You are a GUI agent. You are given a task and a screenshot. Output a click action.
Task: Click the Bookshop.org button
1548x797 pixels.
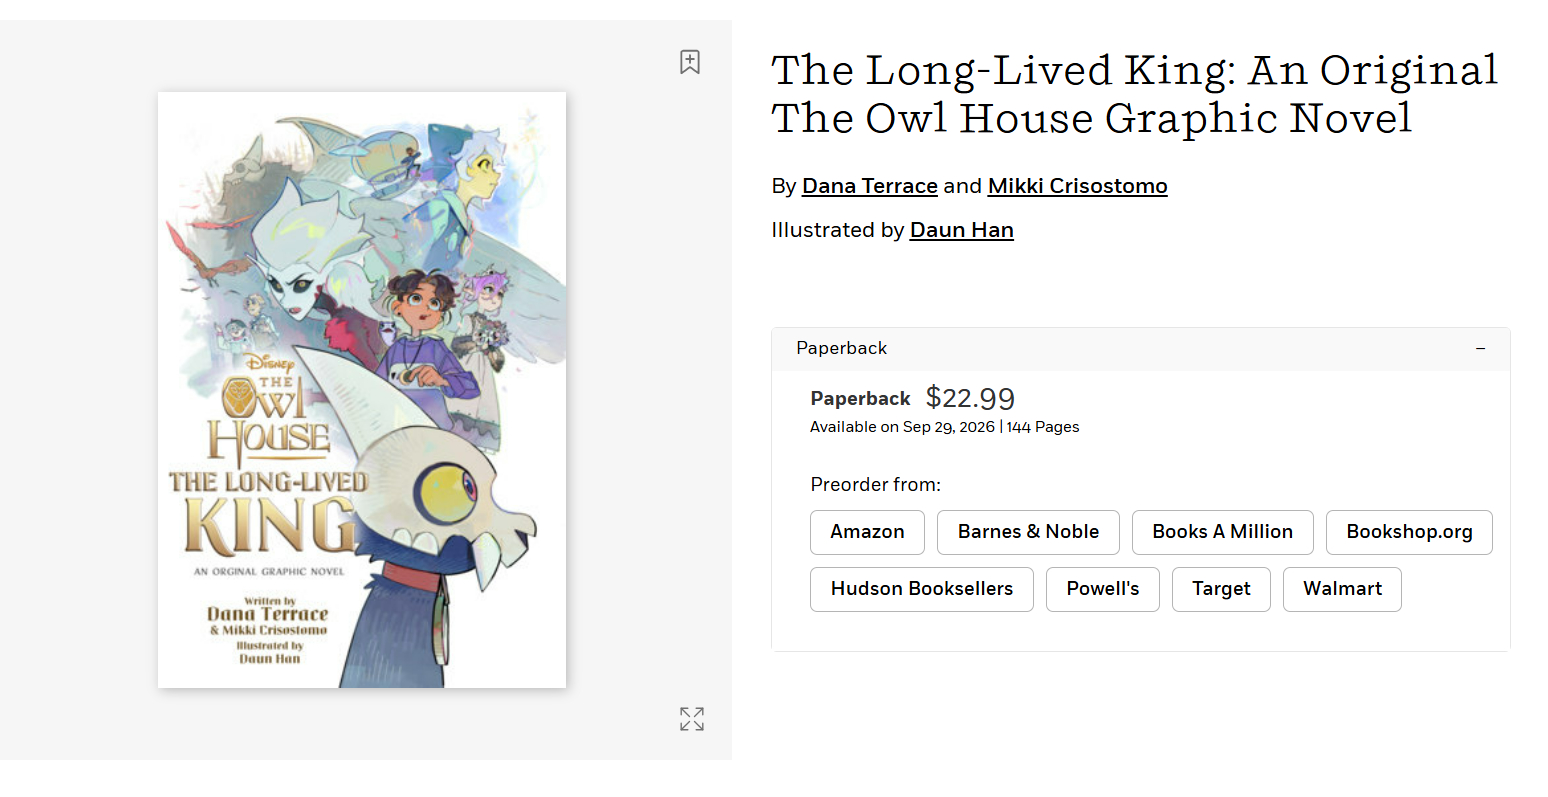1409,532
